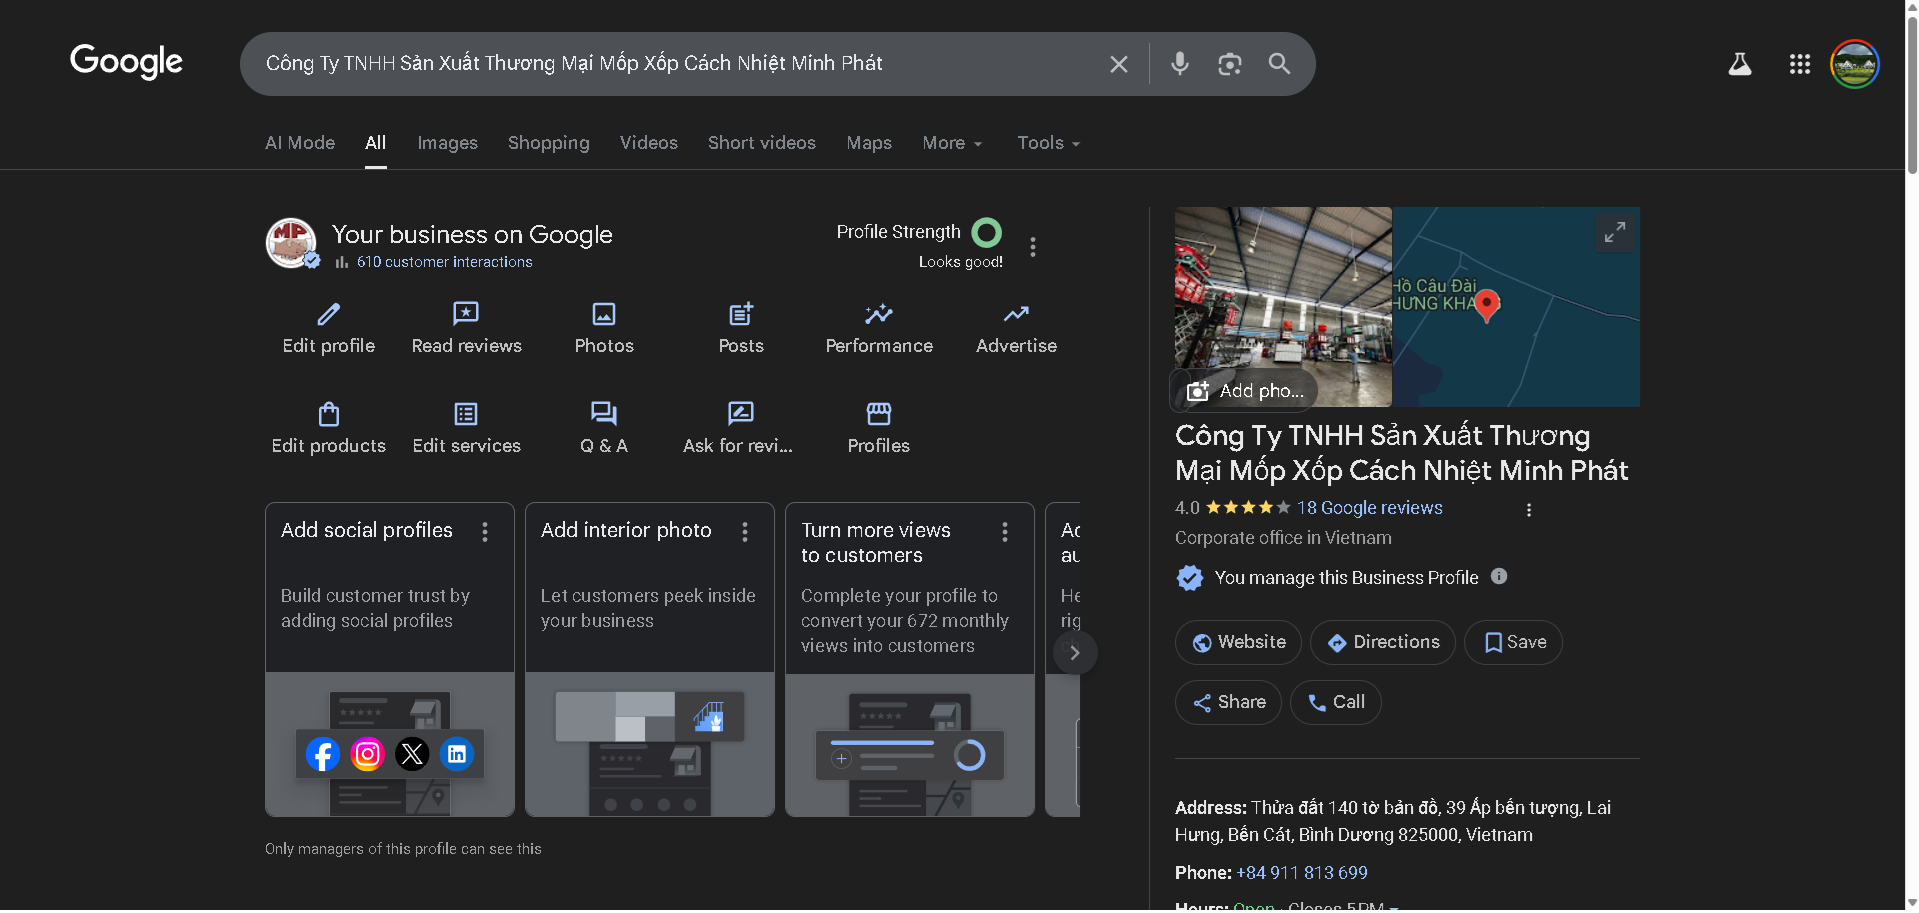Viewport: 1919px width, 913px height.
Task: Start voice search with the microphone icon
Action: click(1180, 64)
